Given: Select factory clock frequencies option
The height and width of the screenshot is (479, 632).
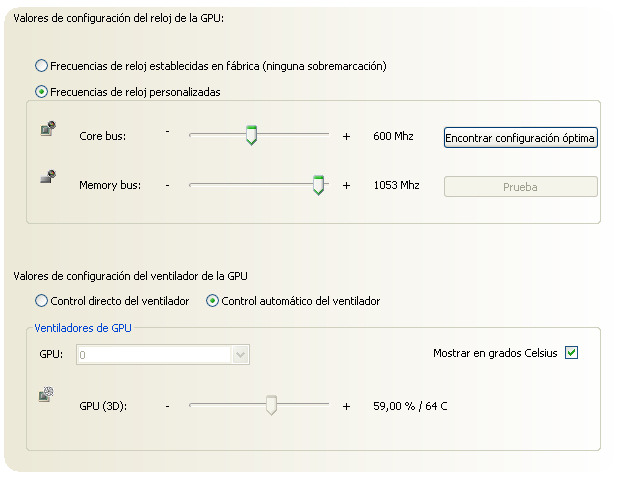Looking at the screenshot, I should (x=41, y=66).
